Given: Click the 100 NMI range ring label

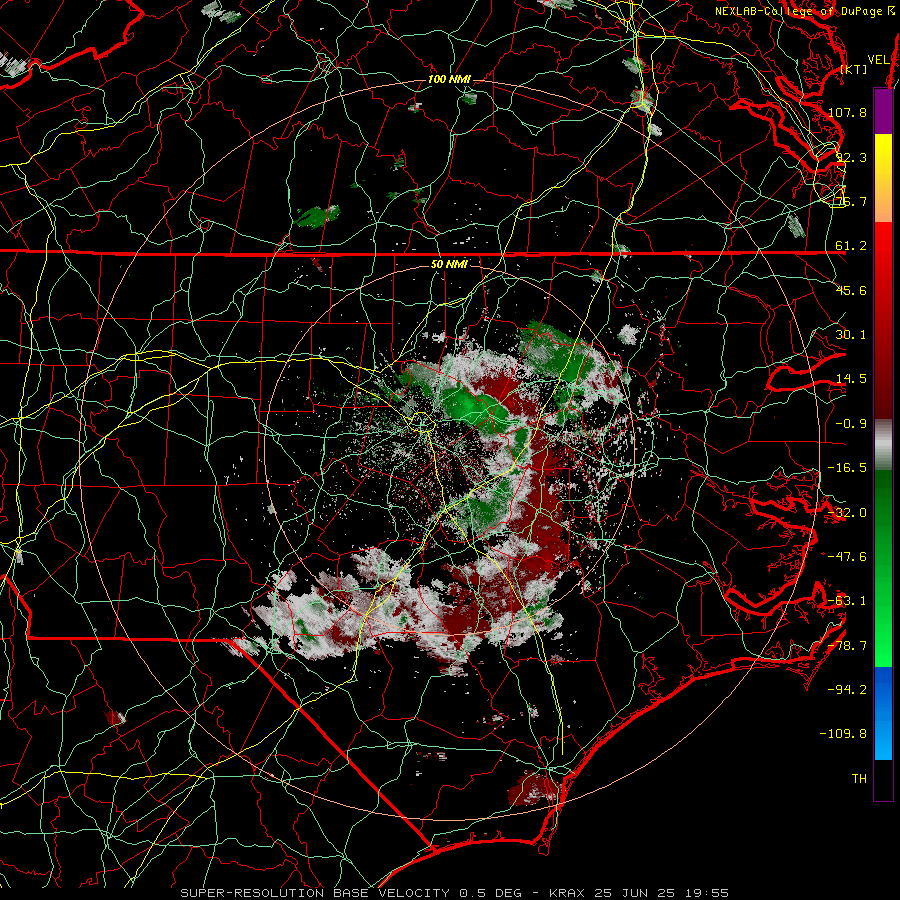Looking at the screenshot, I should (x=449, y=79).
